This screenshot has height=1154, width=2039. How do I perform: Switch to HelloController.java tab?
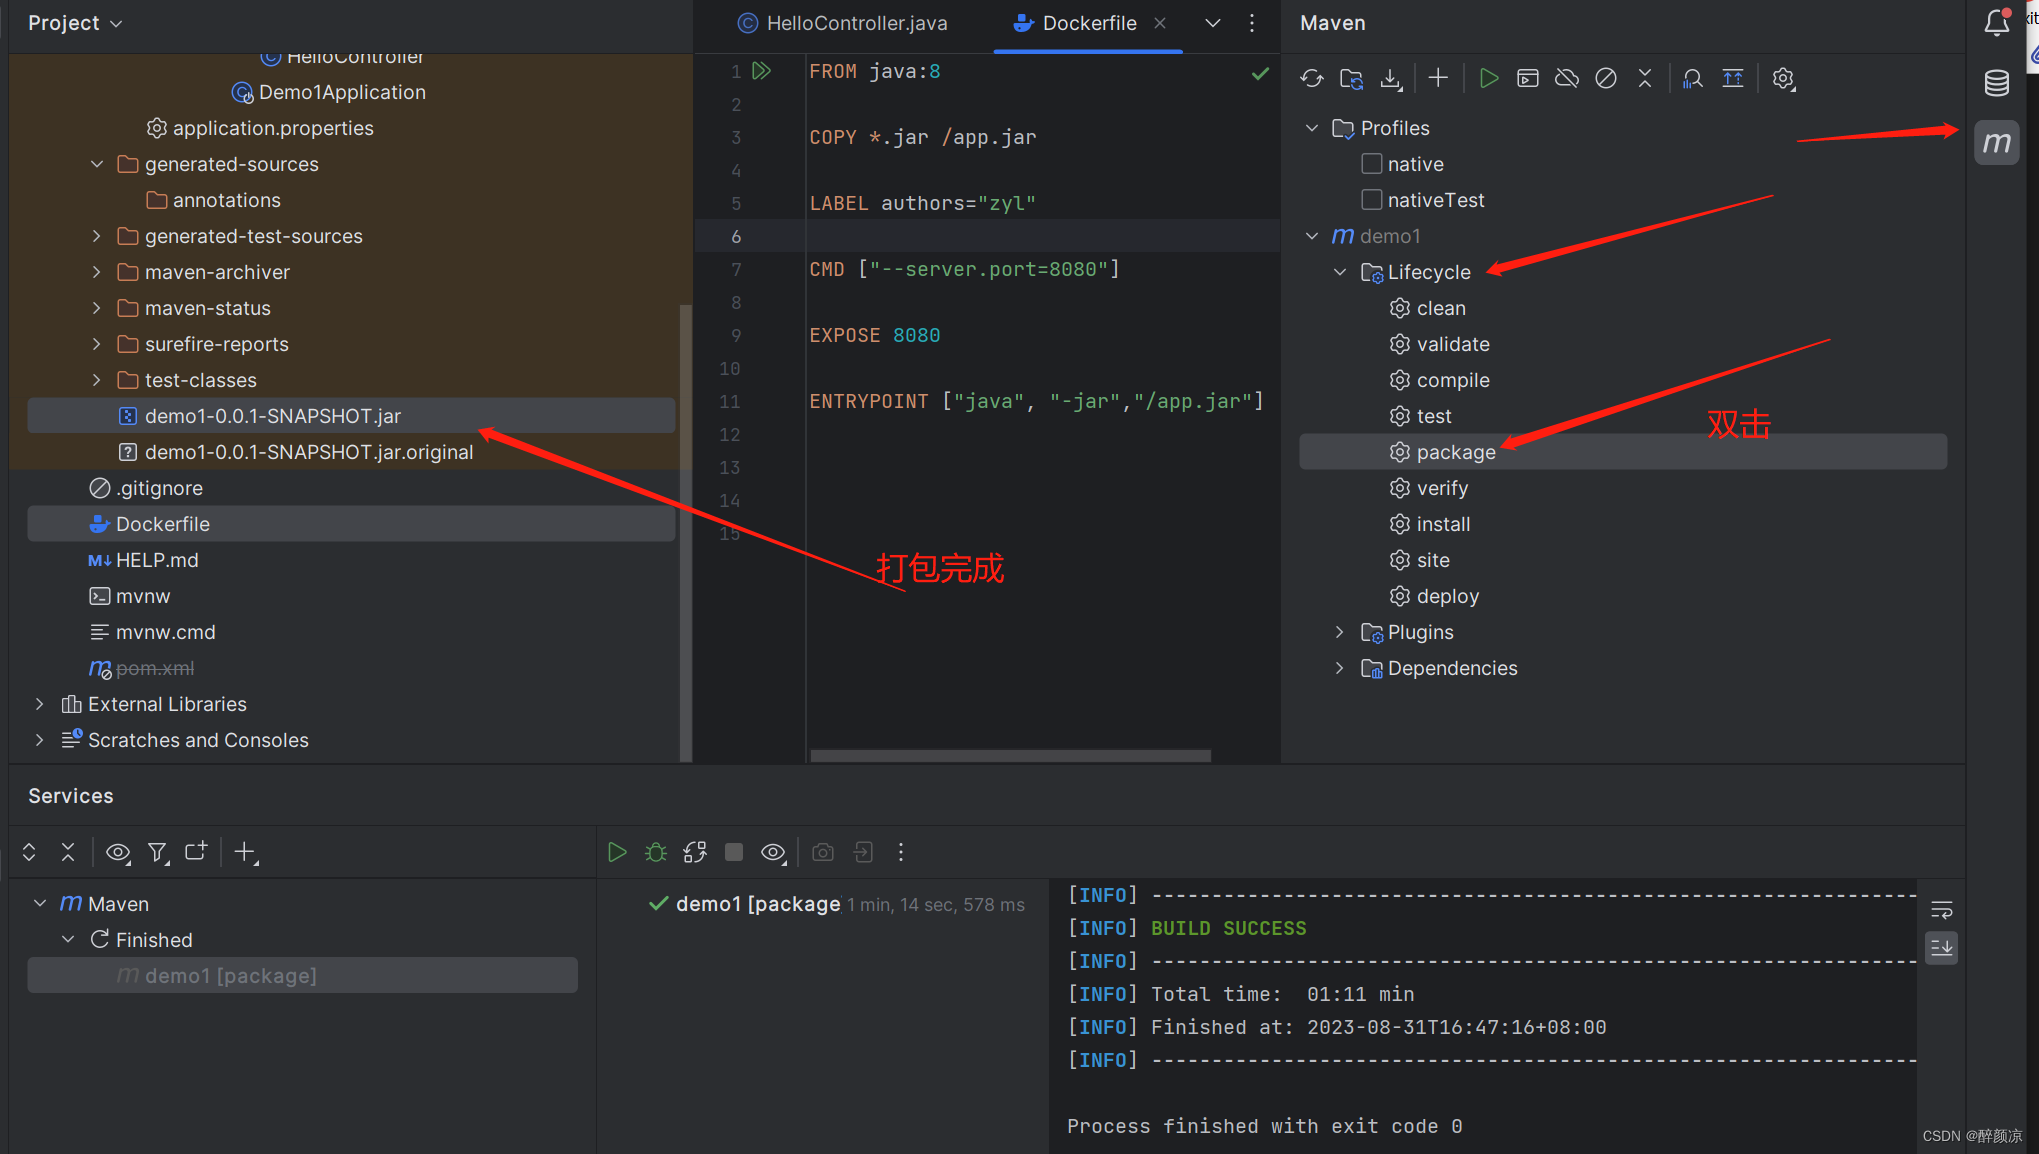pyautogui.click(x=843, y=23)
